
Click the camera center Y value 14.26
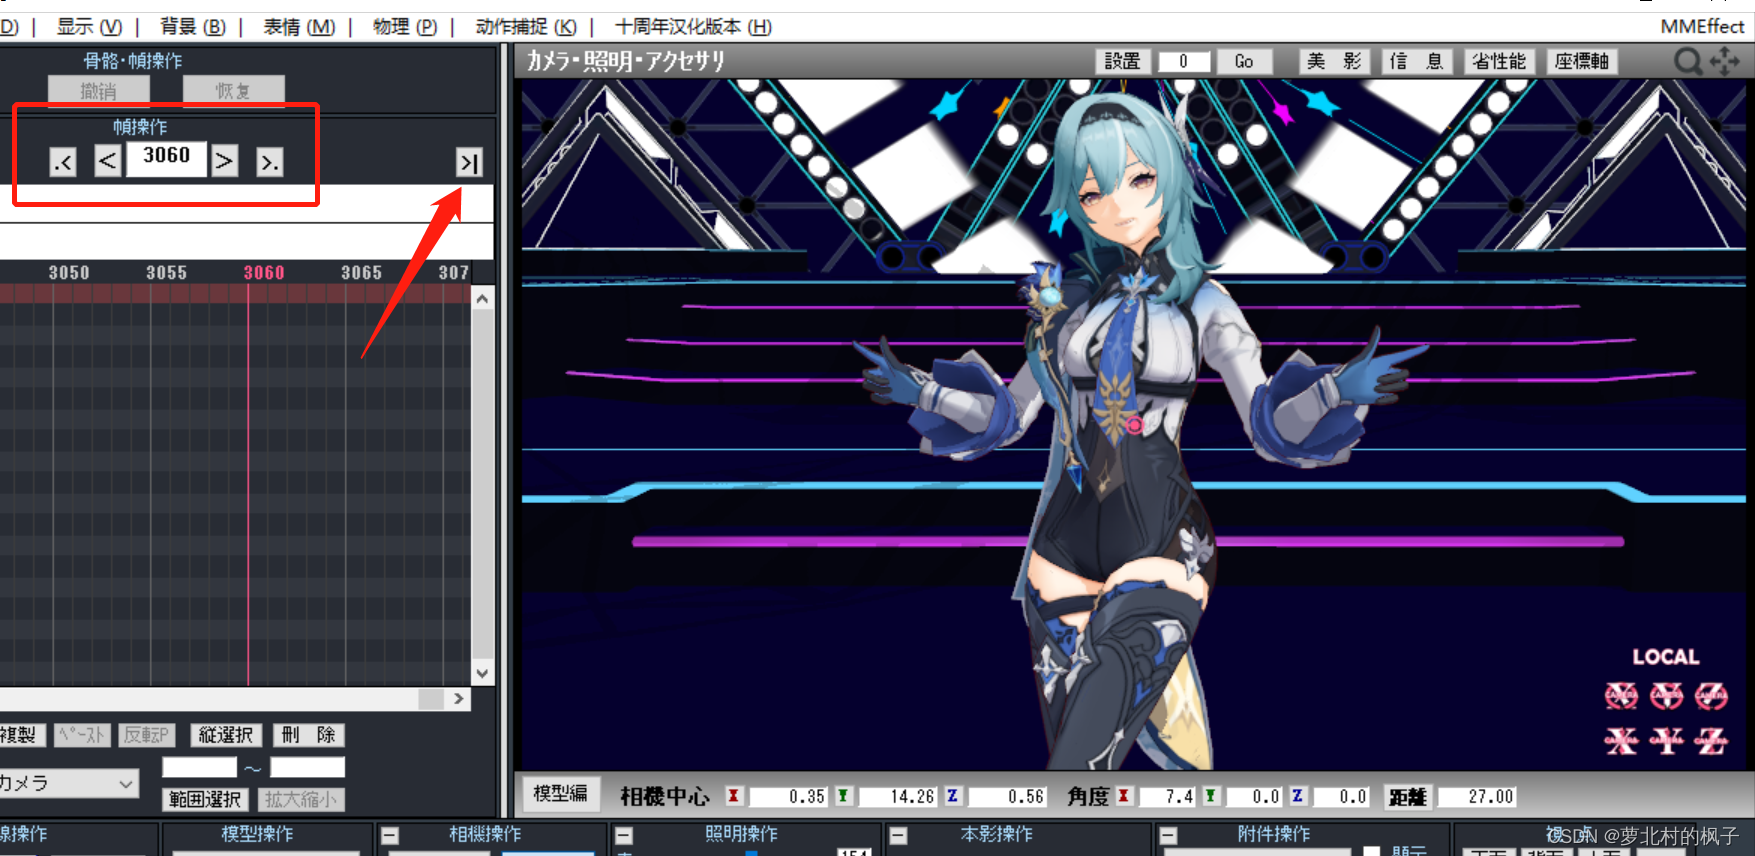[x=898, y=797]
